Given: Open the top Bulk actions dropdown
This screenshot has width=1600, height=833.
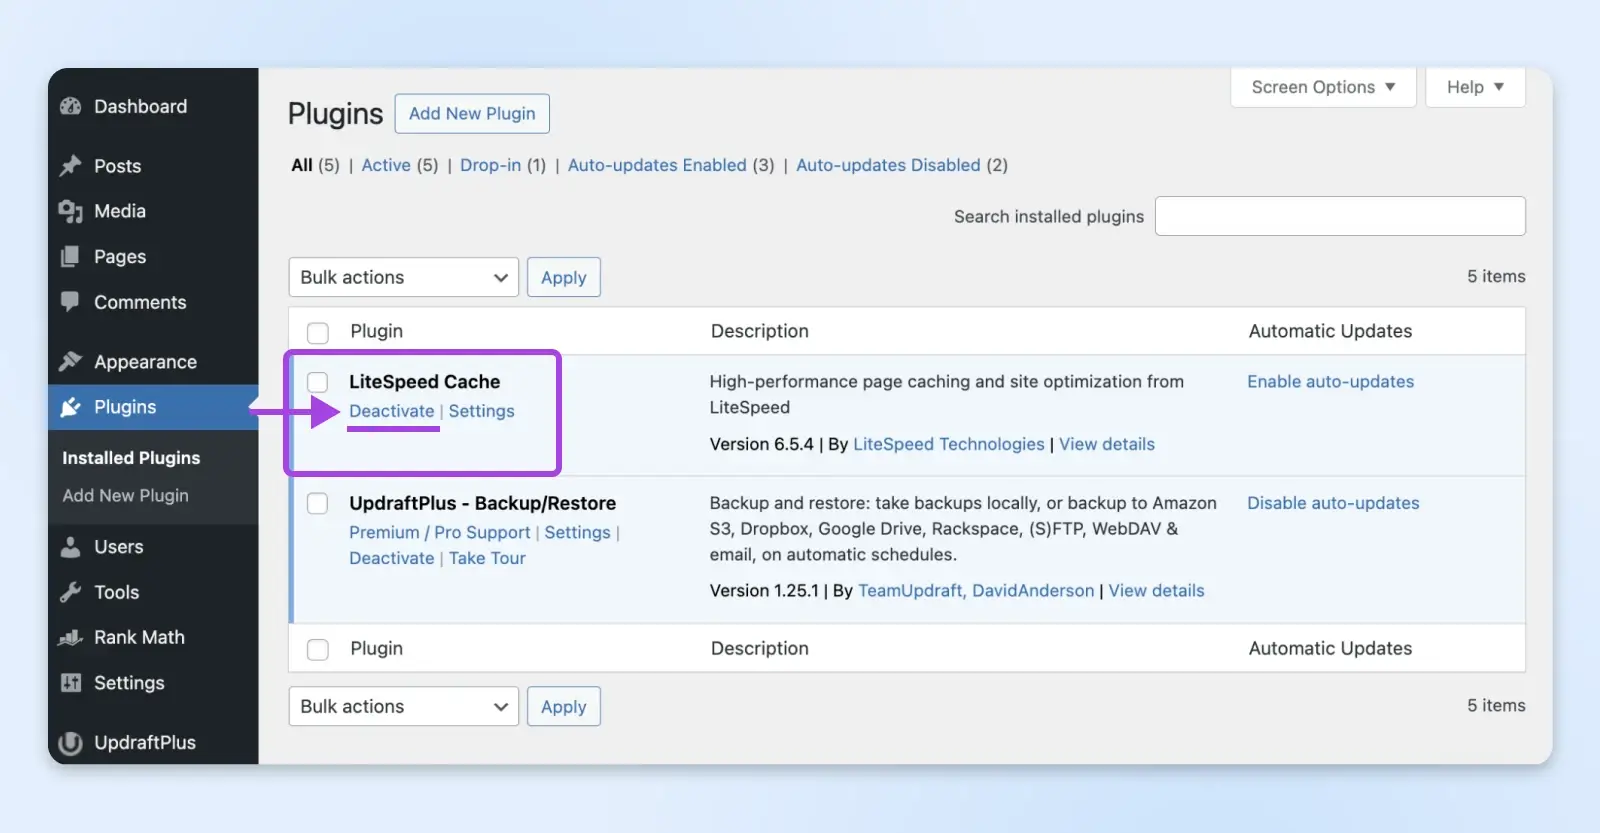Looking at the screenshot, I should [x=403, y=277].
